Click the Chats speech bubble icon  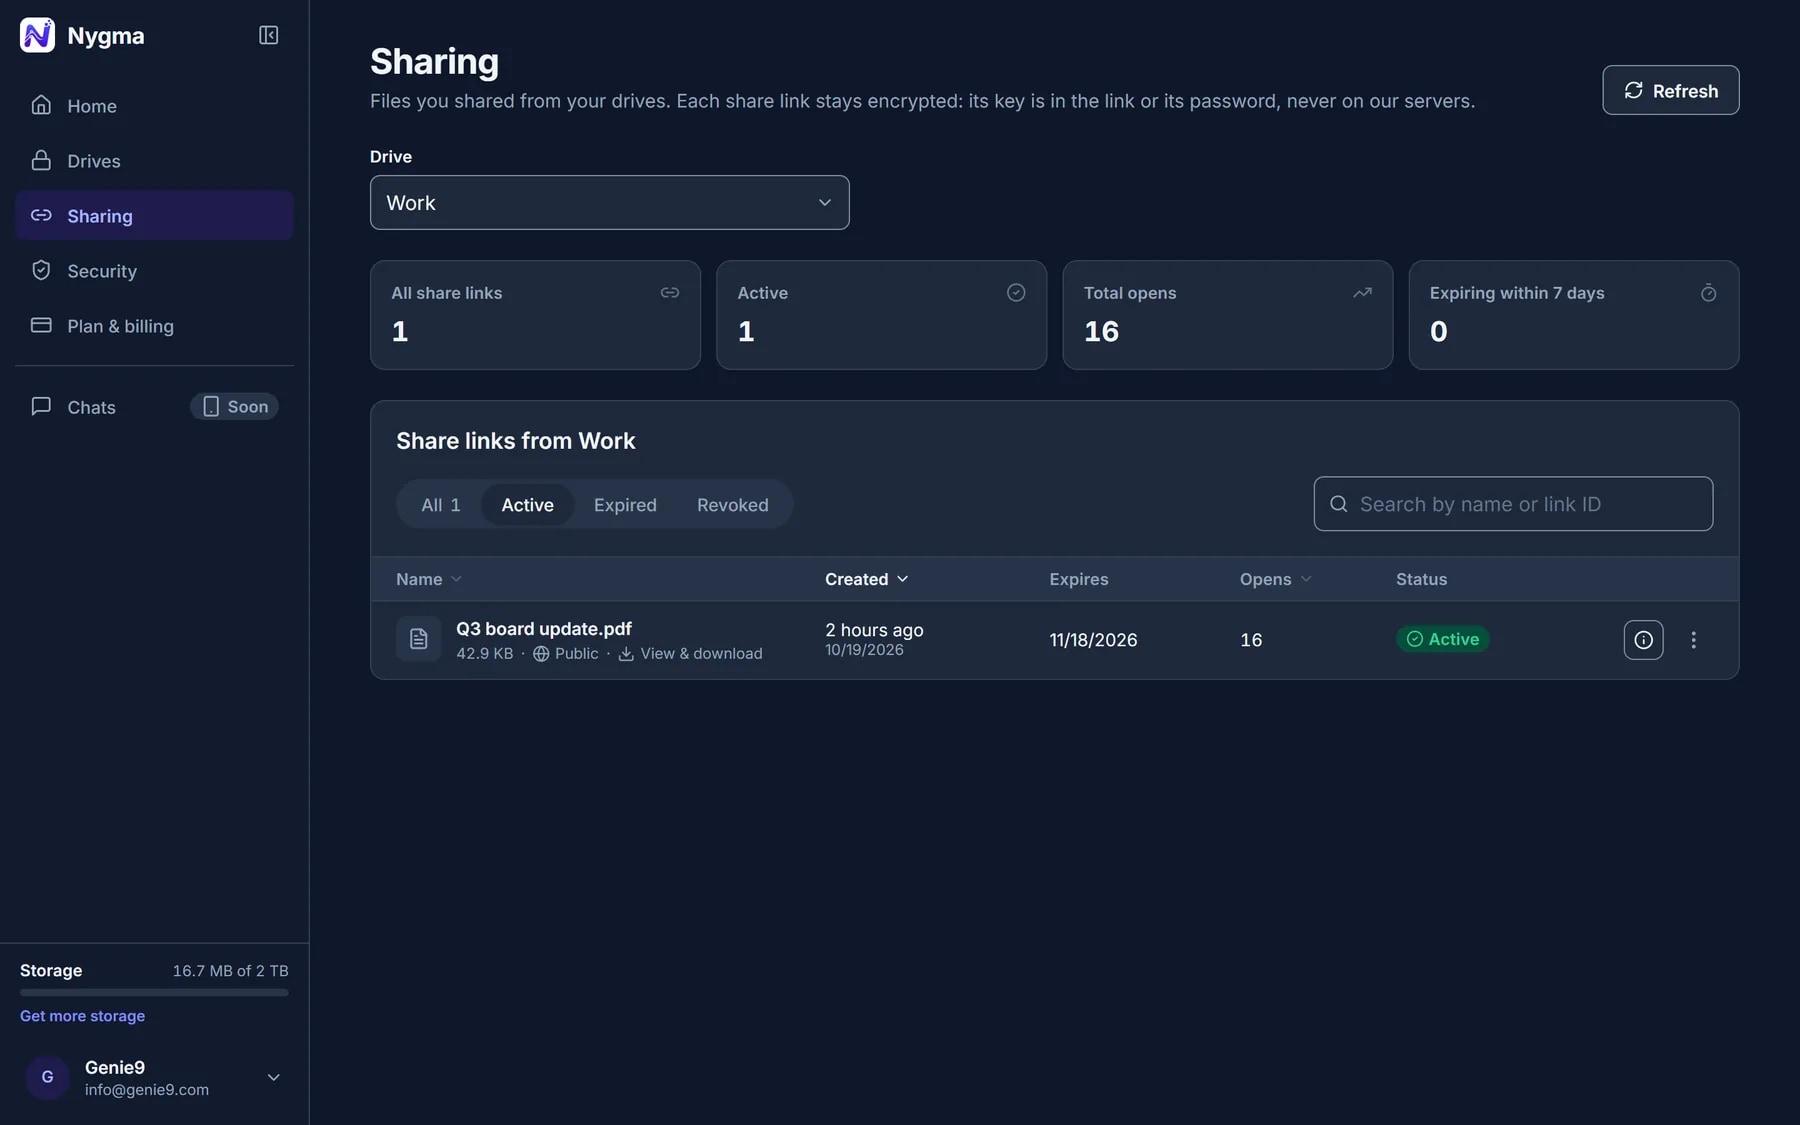[41, 406]
